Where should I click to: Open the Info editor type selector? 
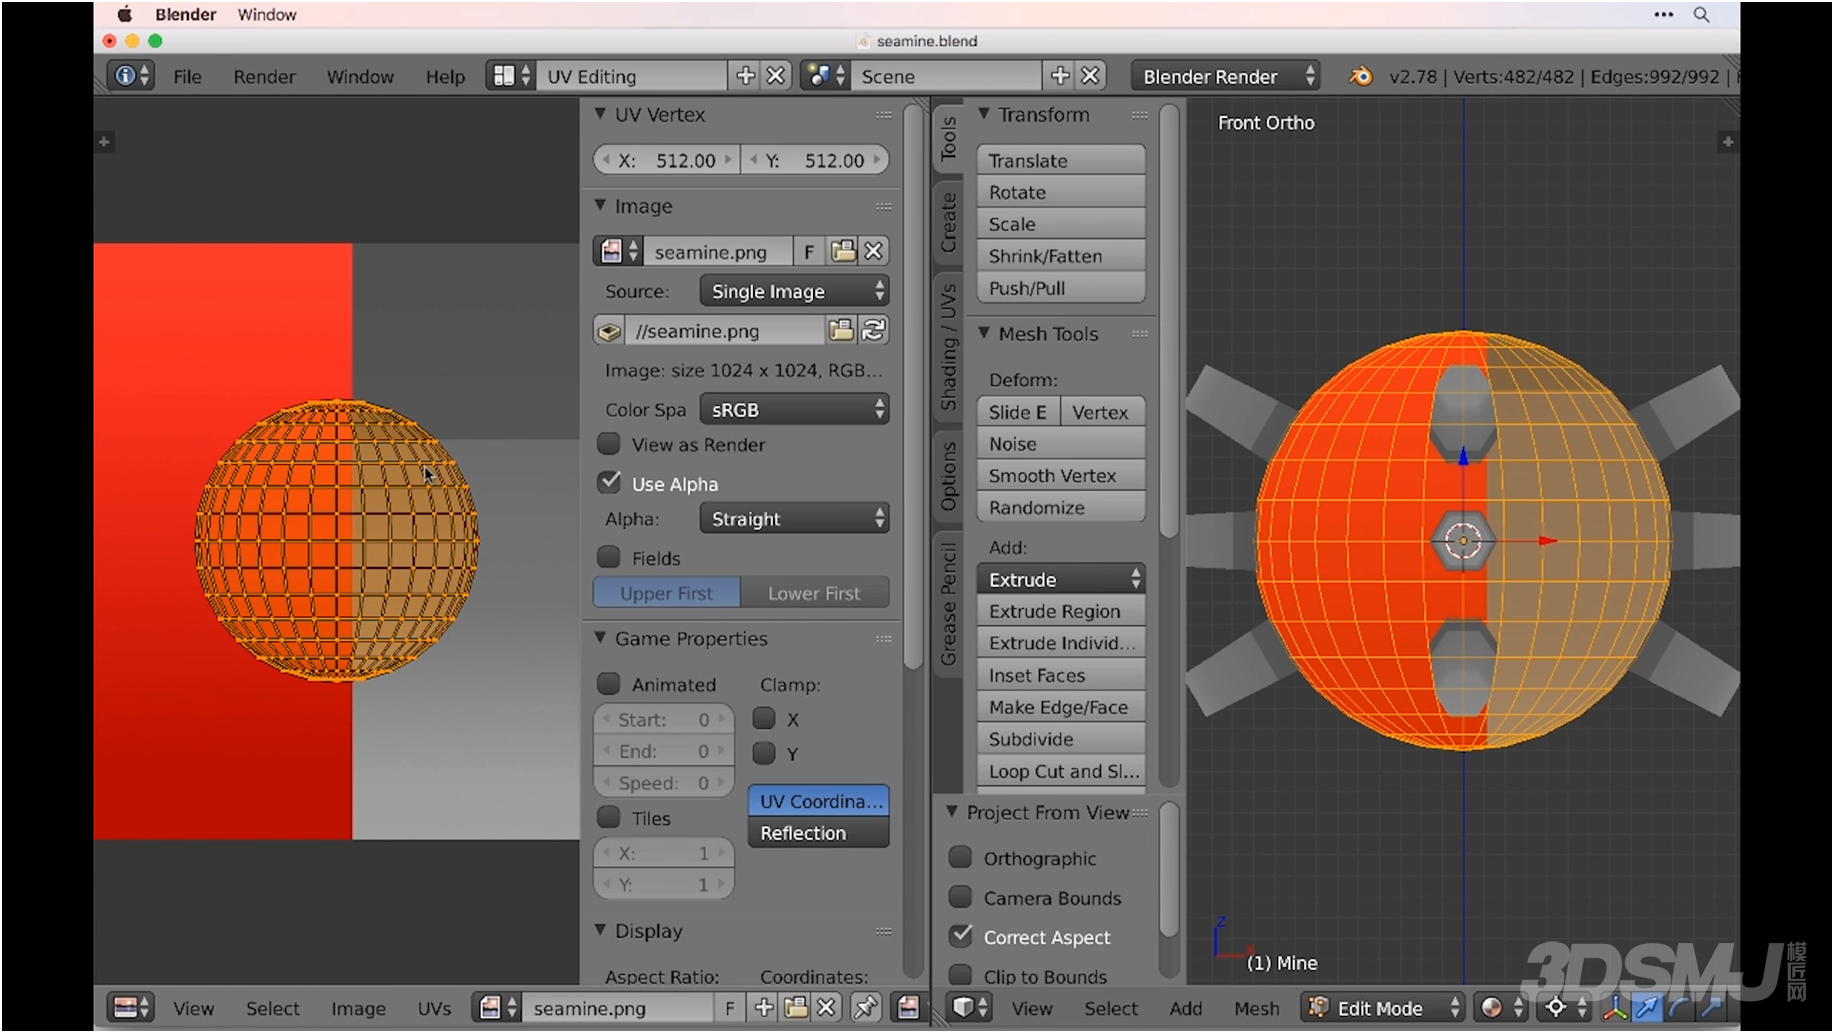[131, 76]
